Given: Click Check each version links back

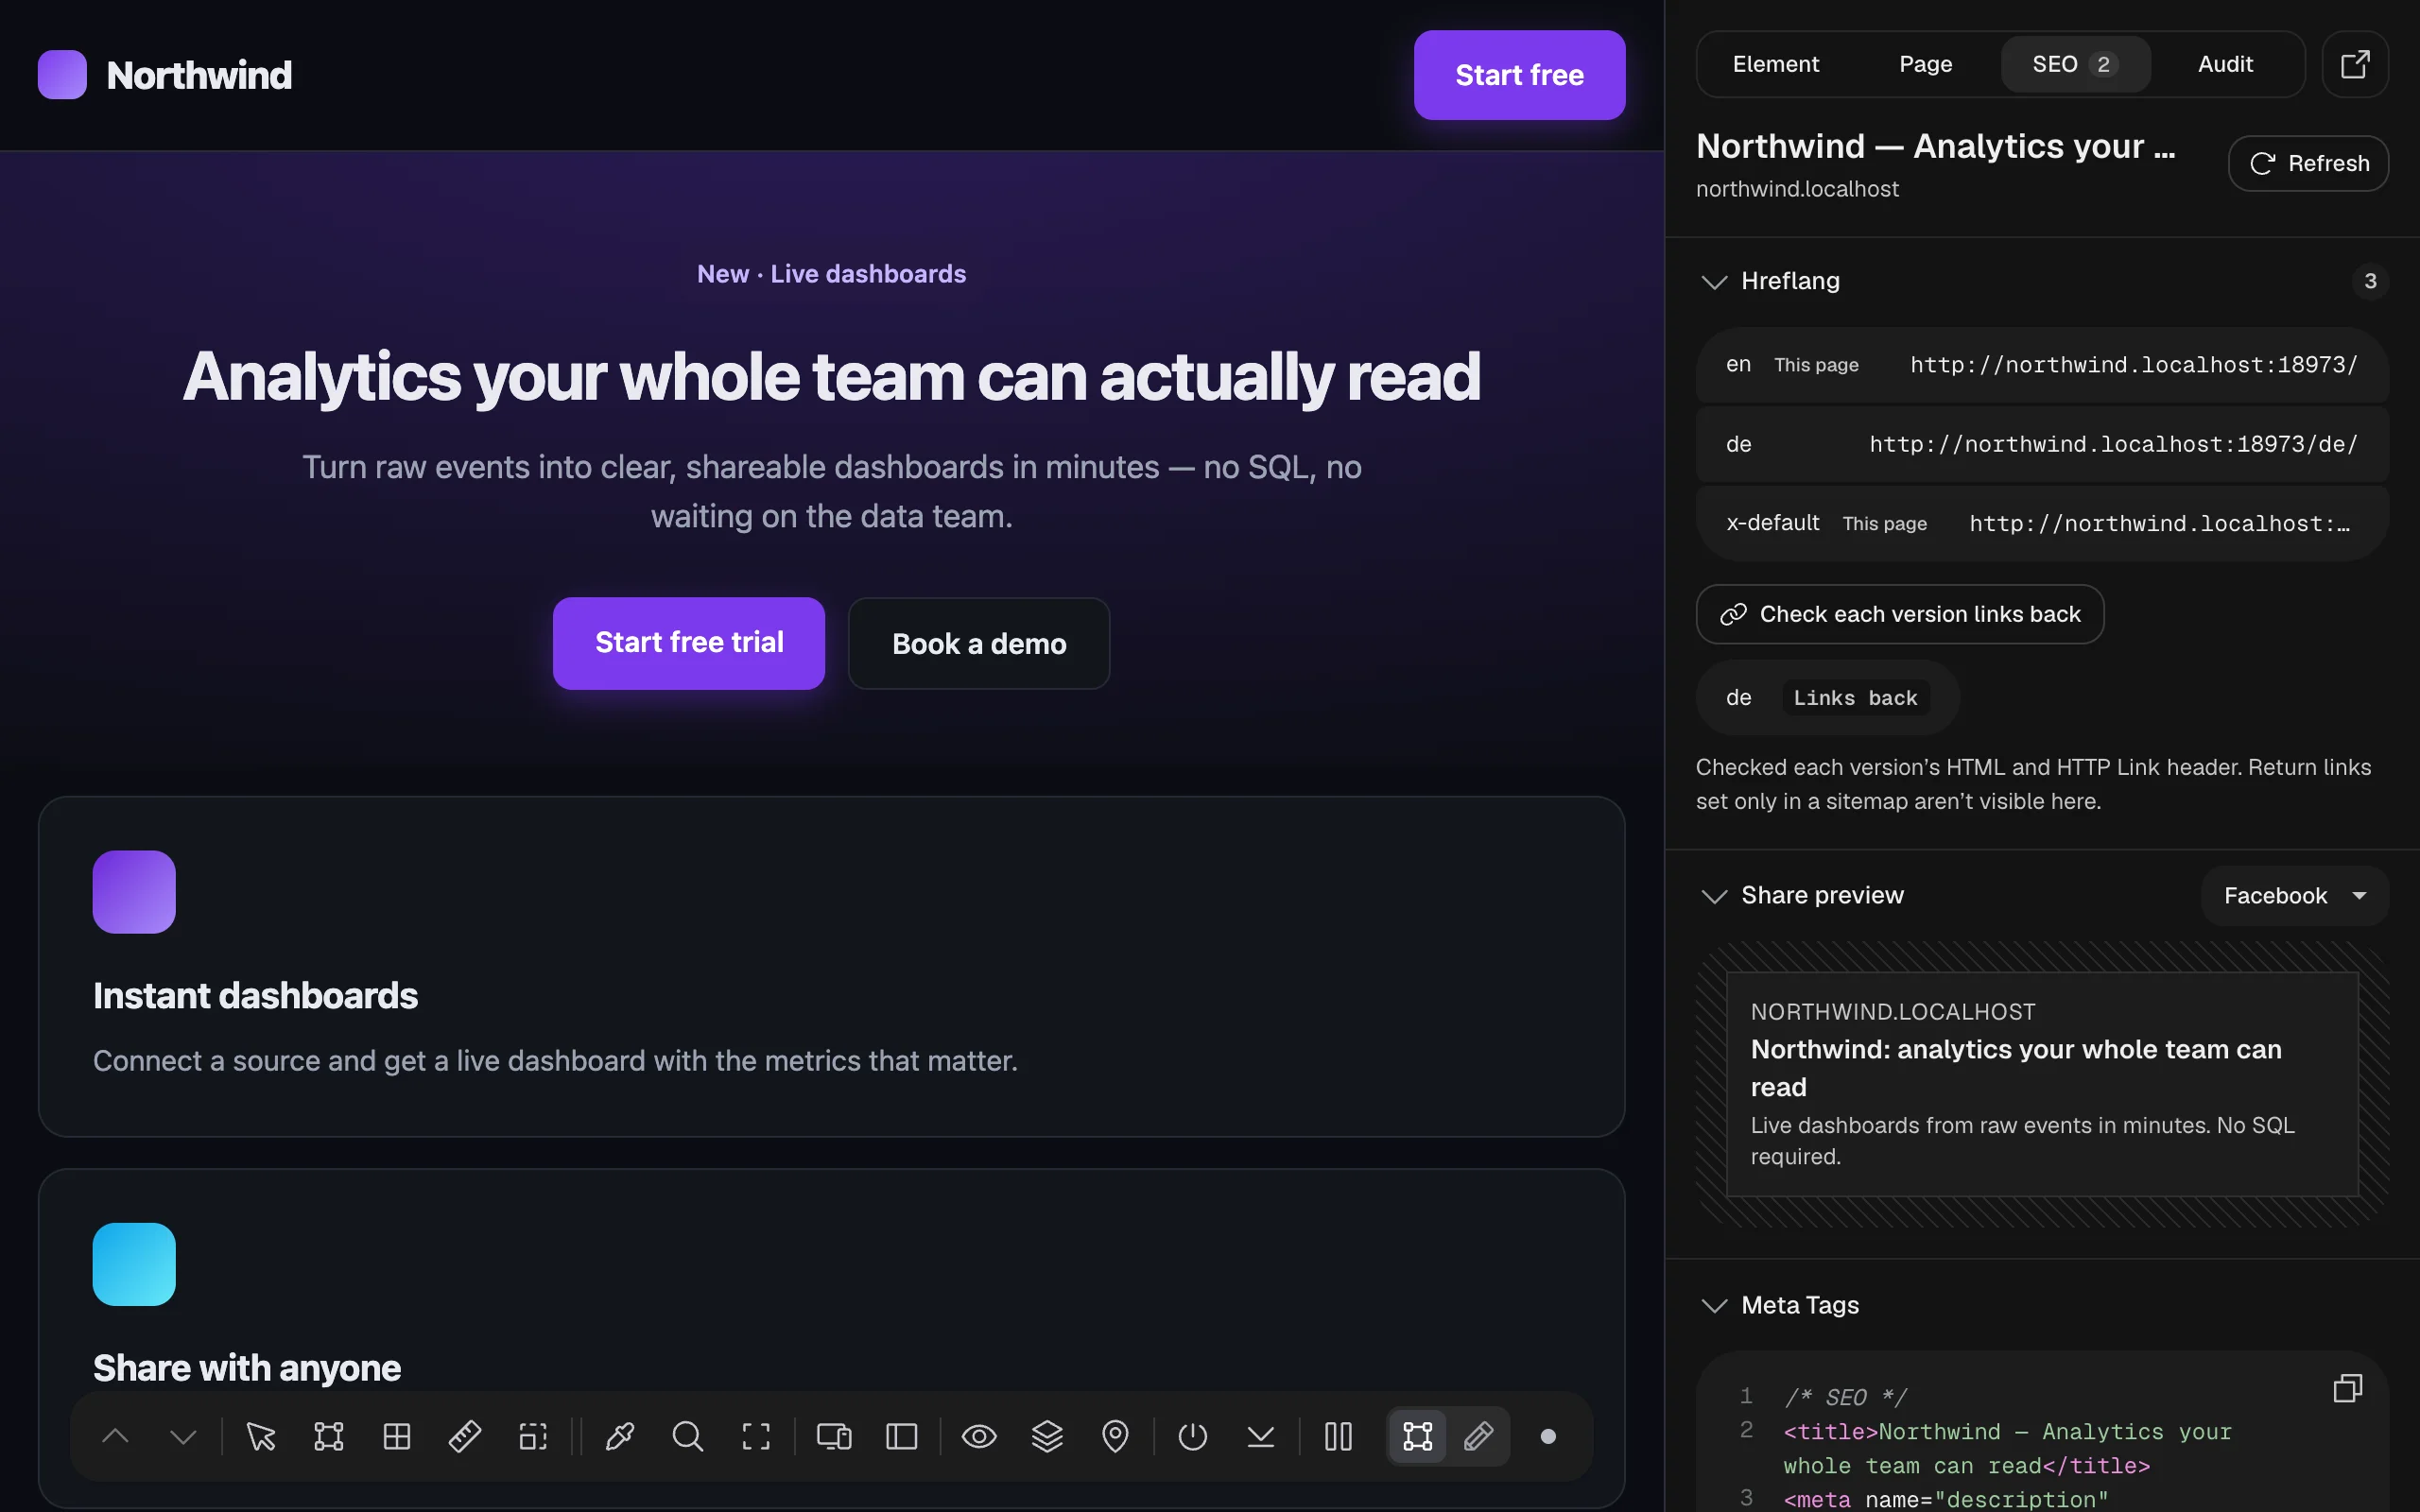Looking at the screenshot, I should pos(1900,614).
